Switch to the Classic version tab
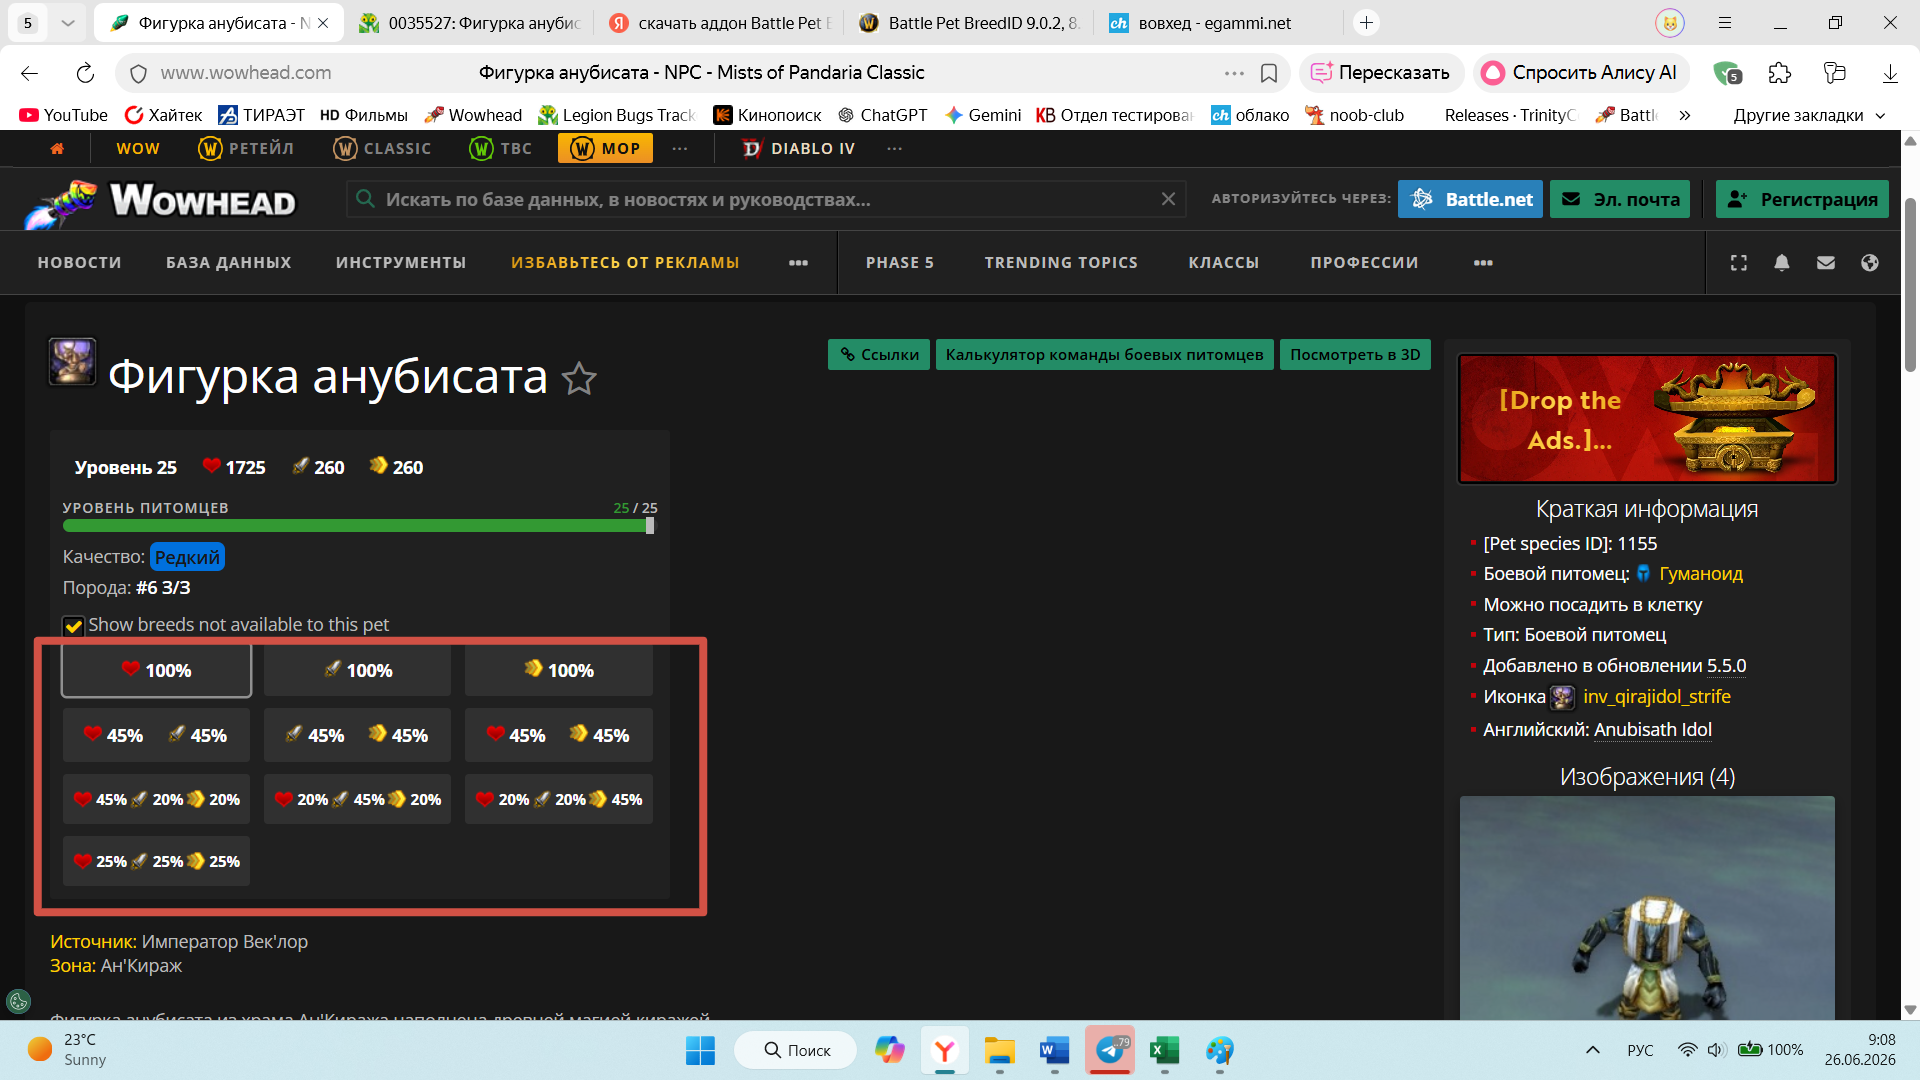Image resolution: width=1920 pixels, height=1080 pixels. coord(382,148)
